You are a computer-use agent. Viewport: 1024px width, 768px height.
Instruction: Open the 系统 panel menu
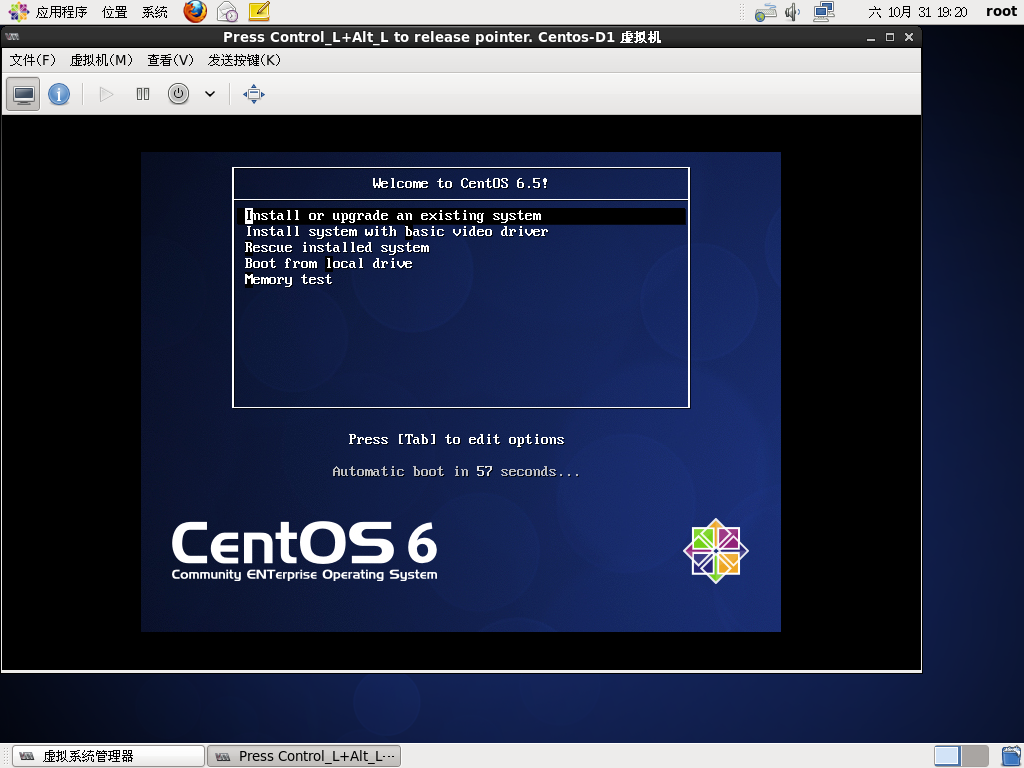coord(155,12)
